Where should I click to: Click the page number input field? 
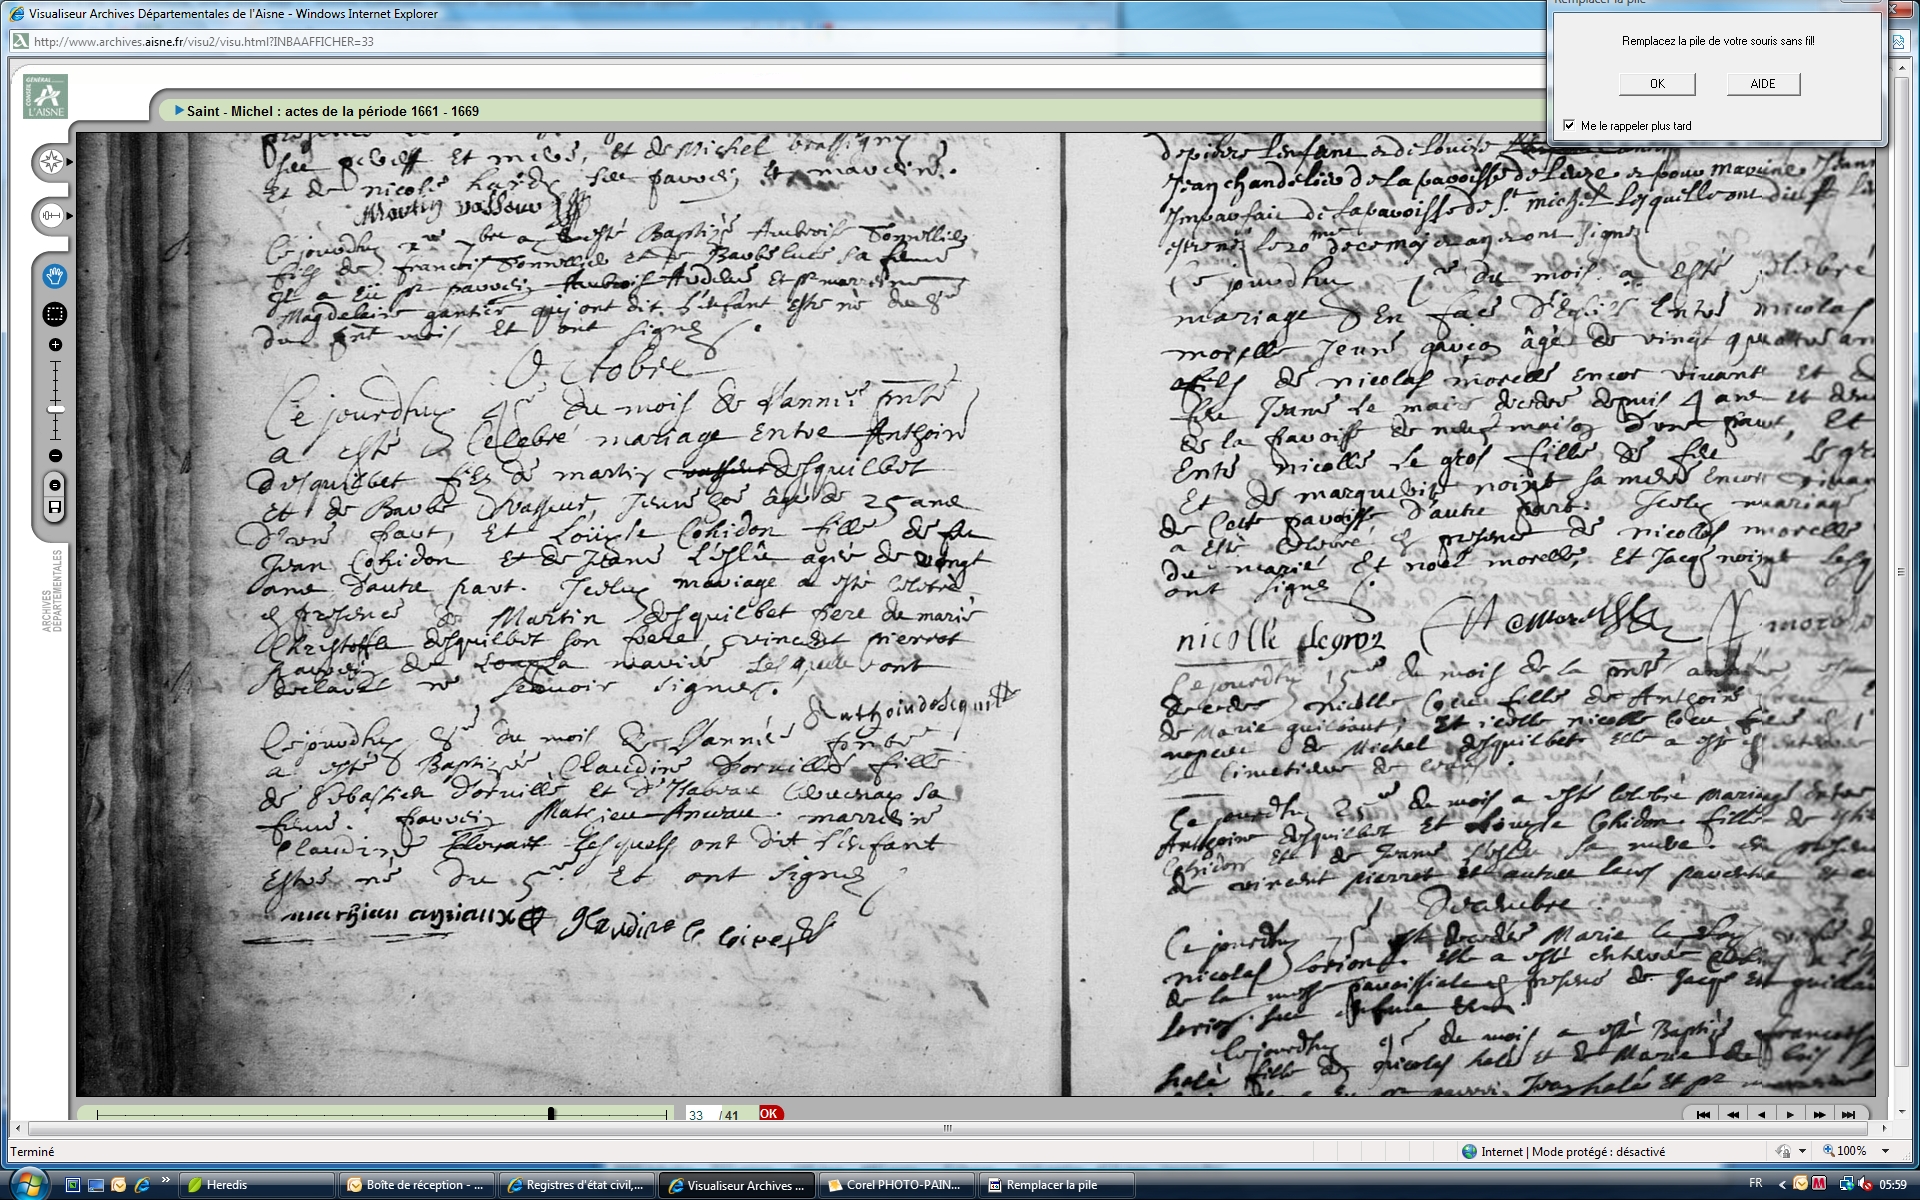coord(698,1114)
